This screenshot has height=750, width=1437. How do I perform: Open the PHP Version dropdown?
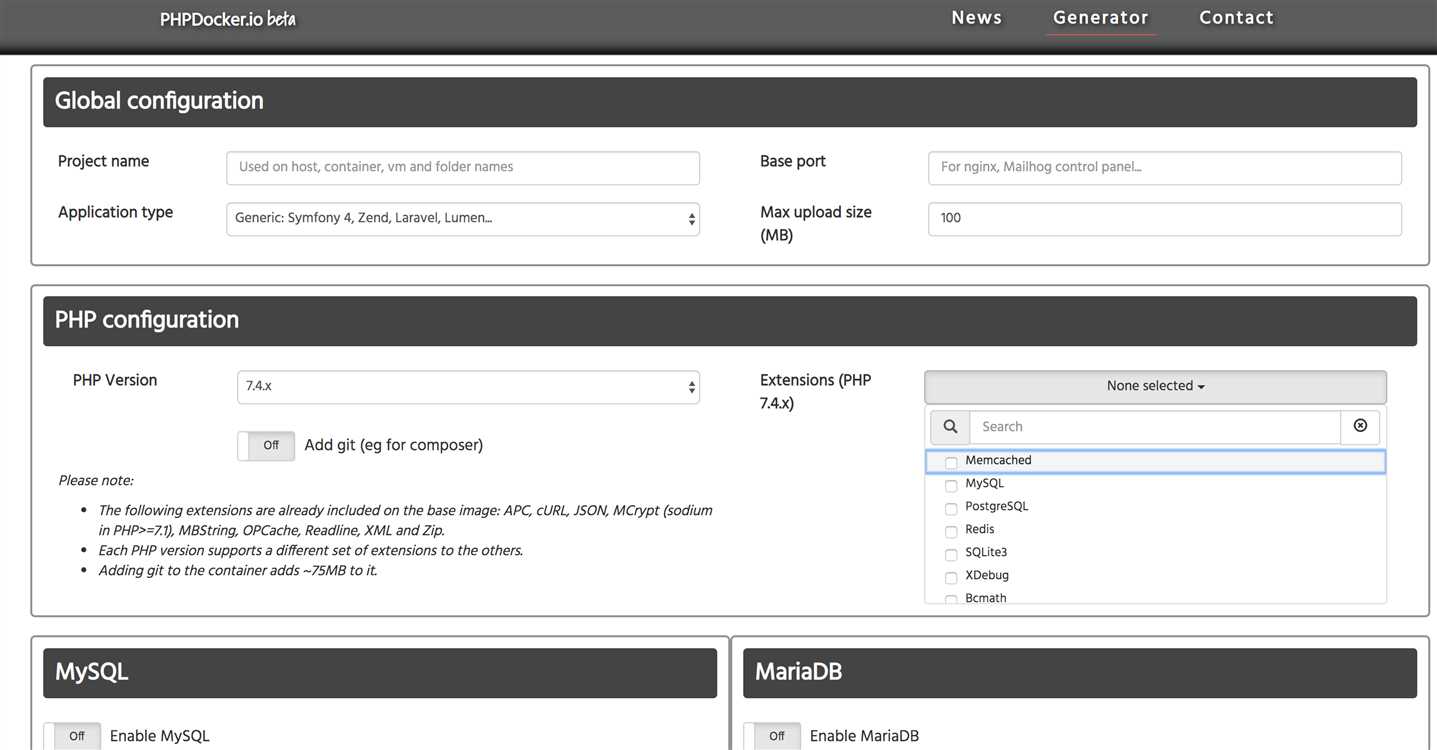(468, 387)
